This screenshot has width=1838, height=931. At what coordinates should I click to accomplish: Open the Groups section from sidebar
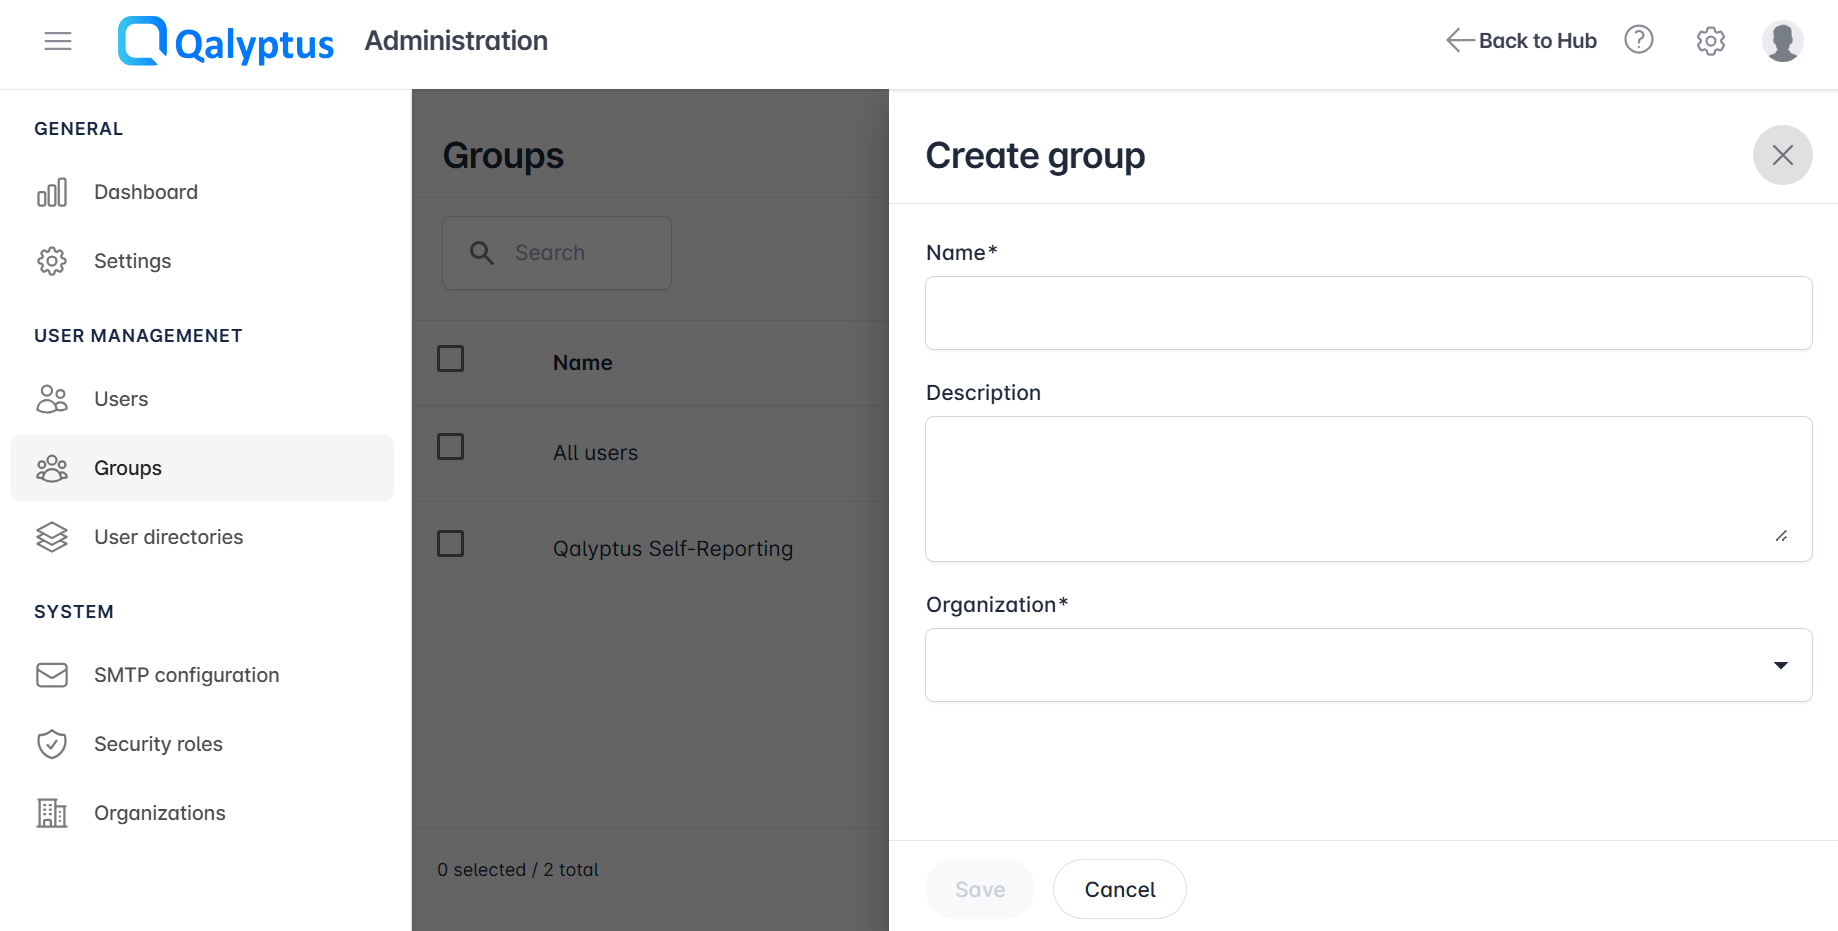tap(128, 467)
